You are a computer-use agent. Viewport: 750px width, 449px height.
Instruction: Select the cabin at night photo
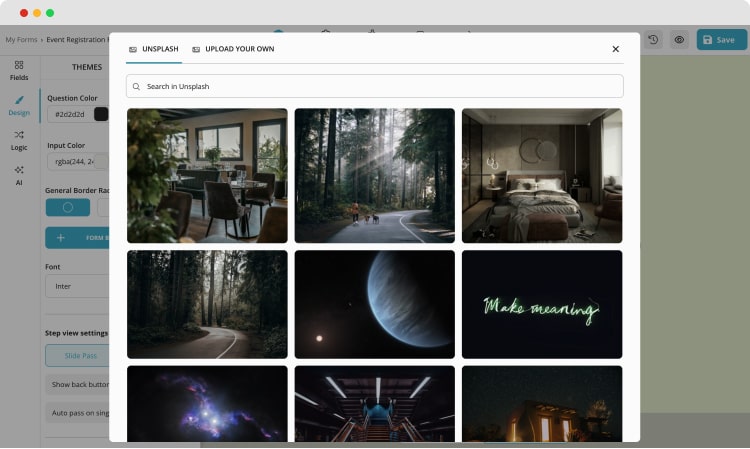(x=542, y=404)
